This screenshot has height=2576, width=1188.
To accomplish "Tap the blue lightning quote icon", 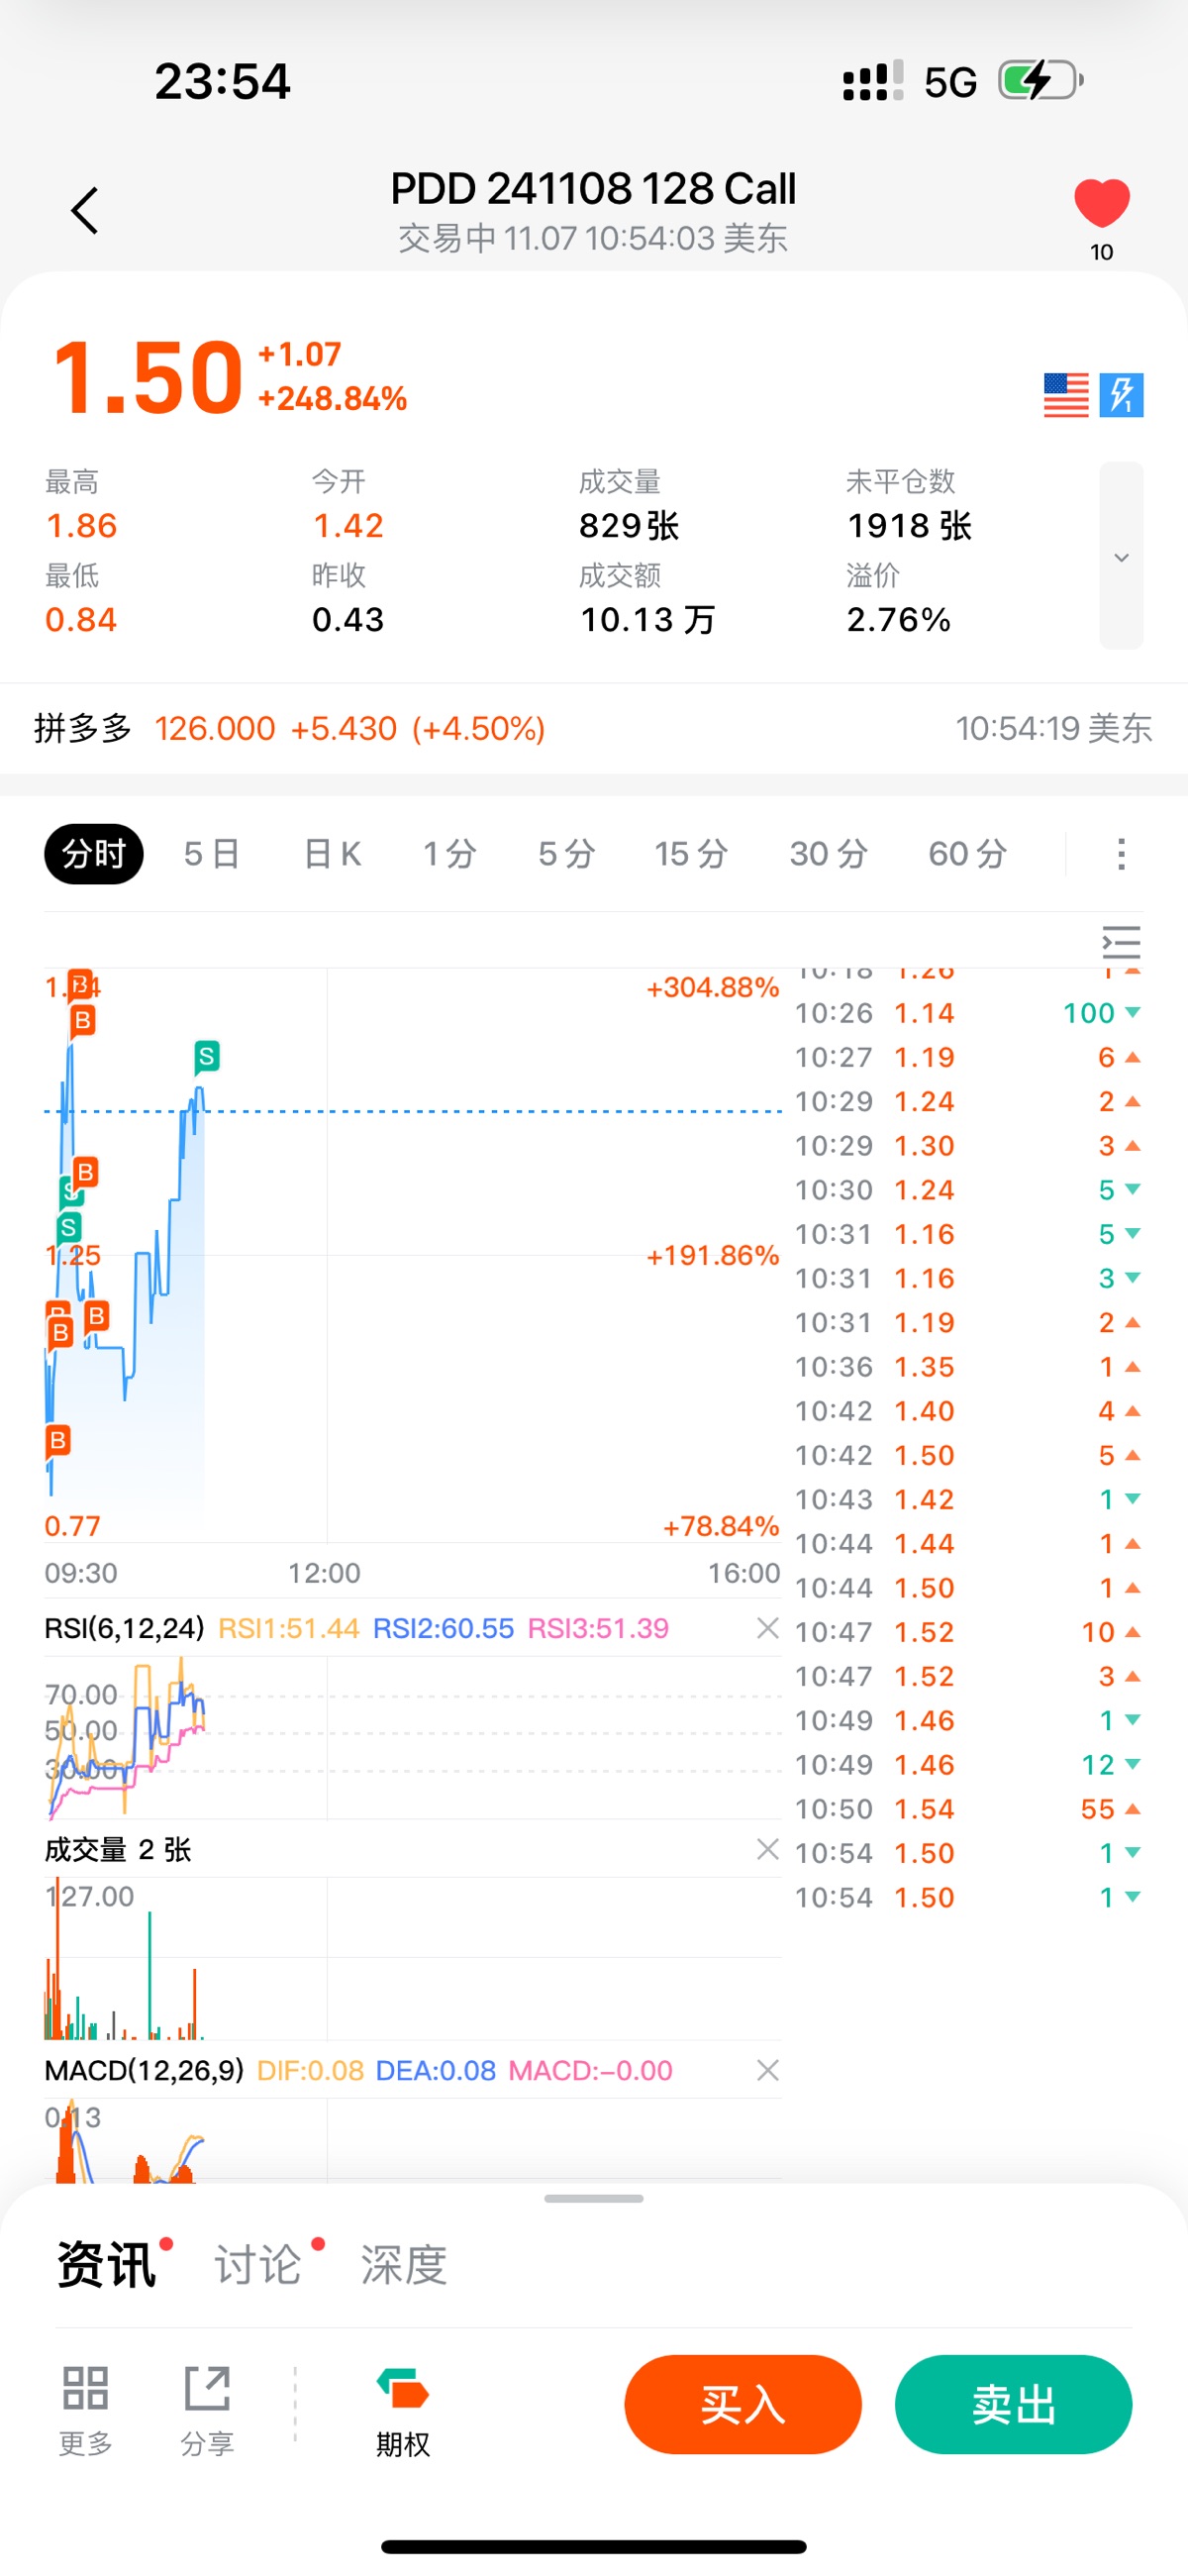I will pyautogui.click(x=1121, y=395).
